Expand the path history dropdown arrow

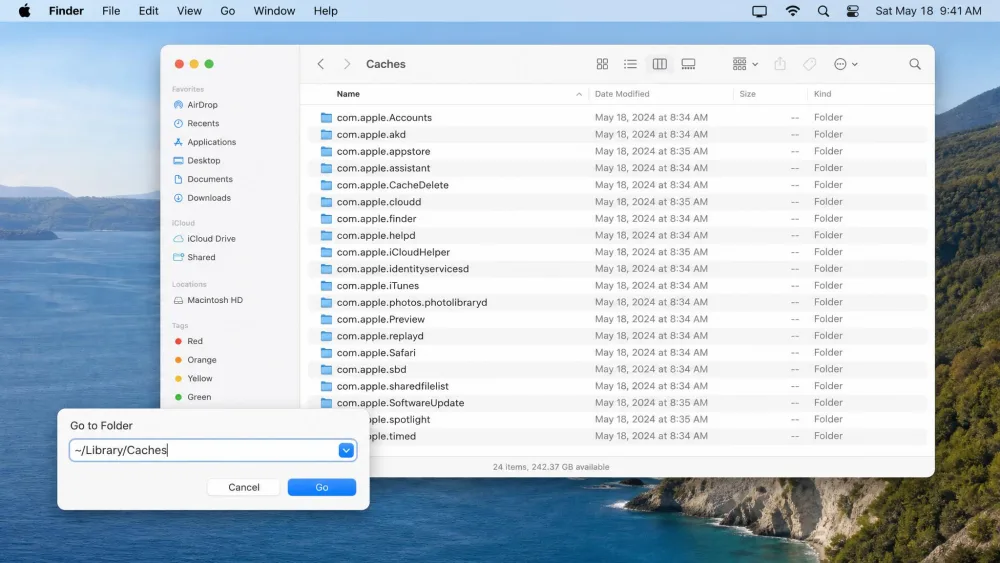[x=346, y=450]
